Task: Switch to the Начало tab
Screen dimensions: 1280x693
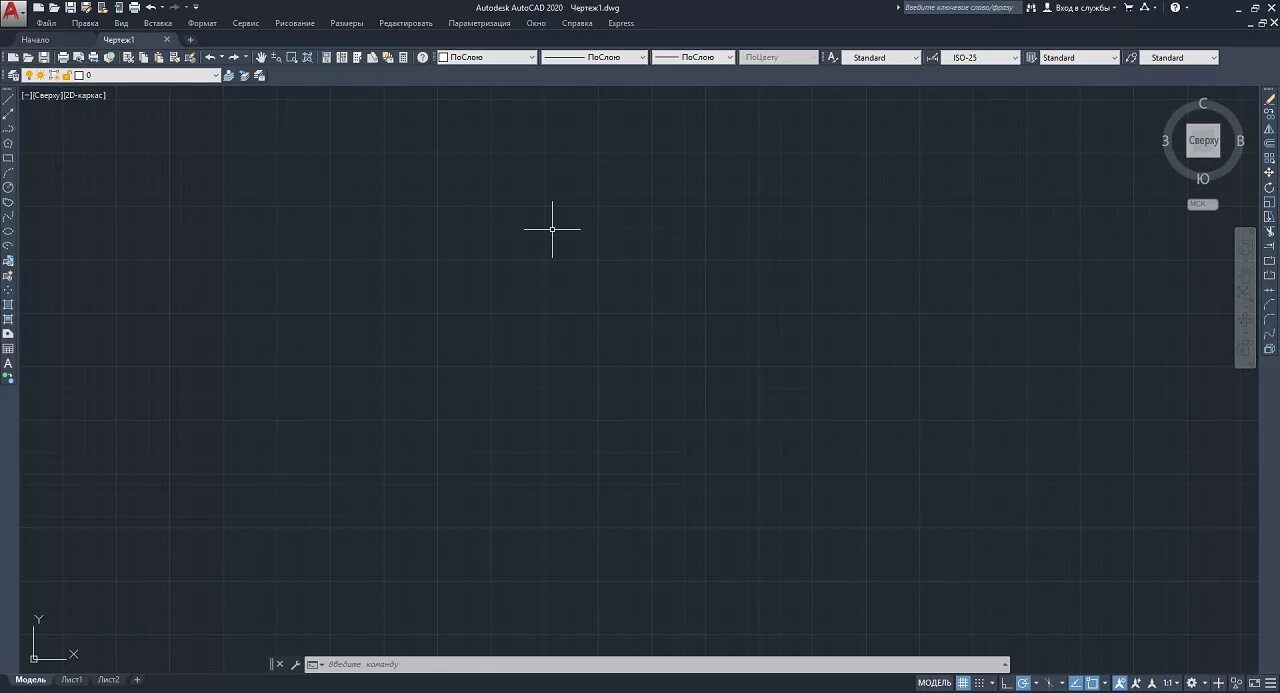Action: point(35,40)
